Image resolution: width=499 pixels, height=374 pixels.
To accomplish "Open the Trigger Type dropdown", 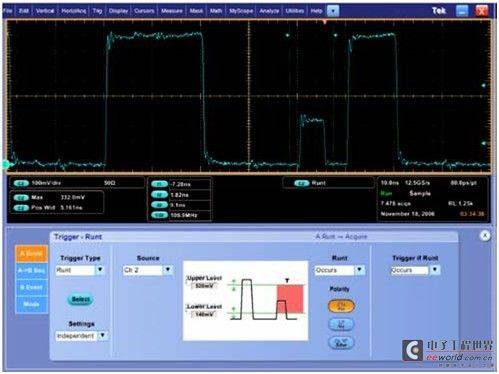I will 100,270.
